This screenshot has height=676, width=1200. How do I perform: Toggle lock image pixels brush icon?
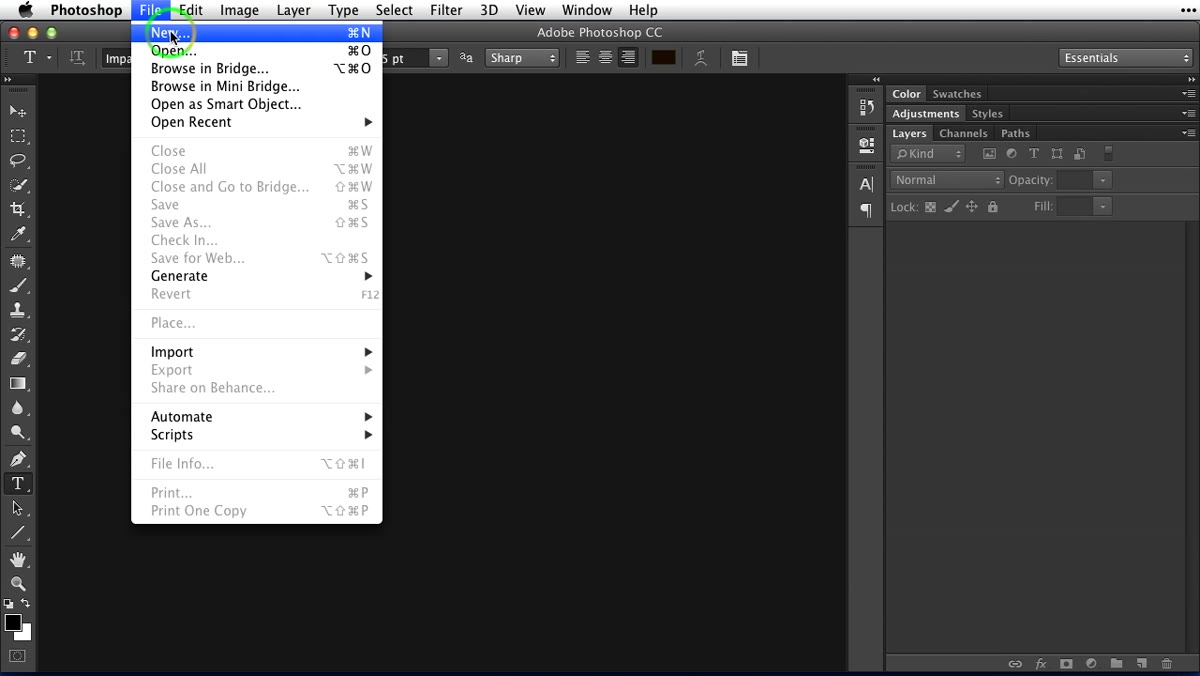click(x=951, y=207)
